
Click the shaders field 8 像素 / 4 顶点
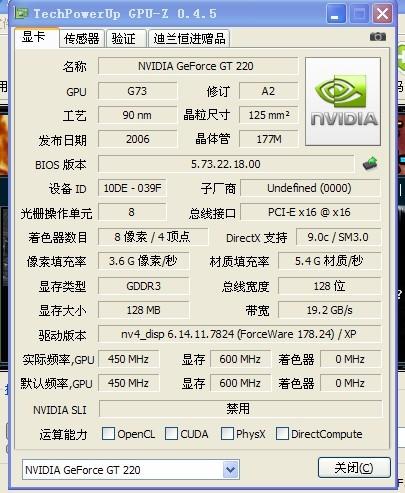click(153, 237)
